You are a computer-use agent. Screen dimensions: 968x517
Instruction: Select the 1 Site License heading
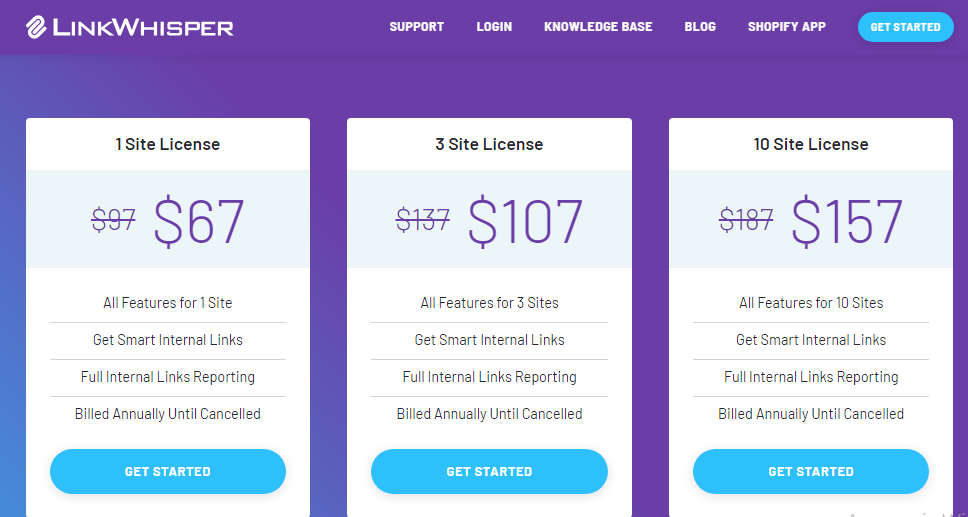coord(168,145)
